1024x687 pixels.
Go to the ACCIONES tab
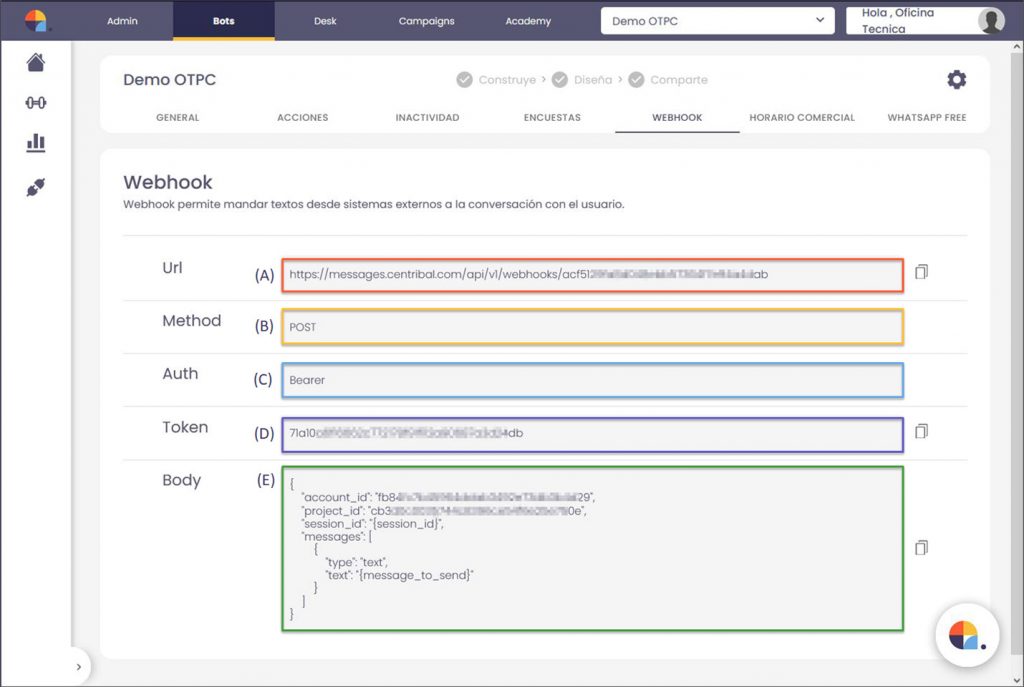coord(302,117)
